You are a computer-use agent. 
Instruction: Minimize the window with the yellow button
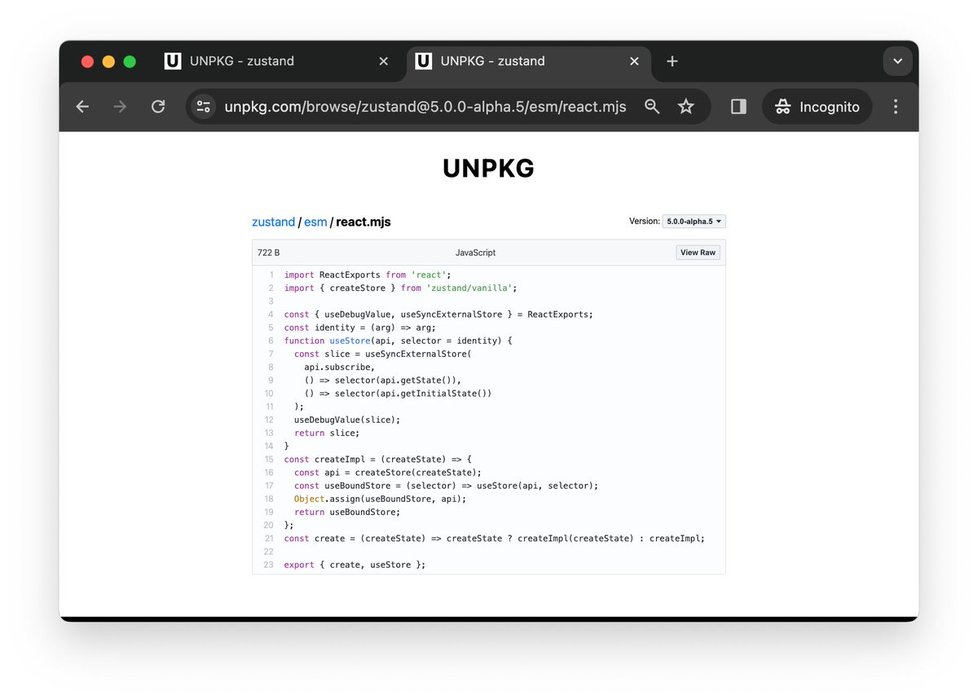[x=109, y=61]
